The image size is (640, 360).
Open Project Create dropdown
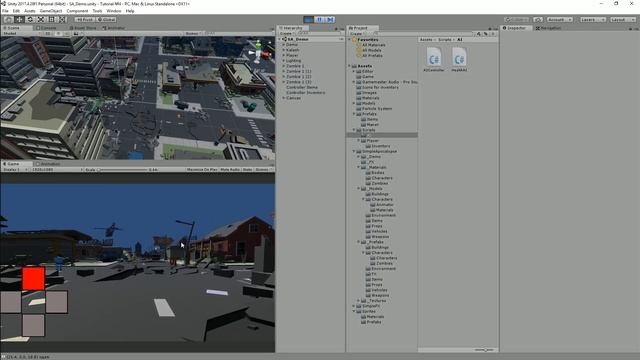pos(357,33)
